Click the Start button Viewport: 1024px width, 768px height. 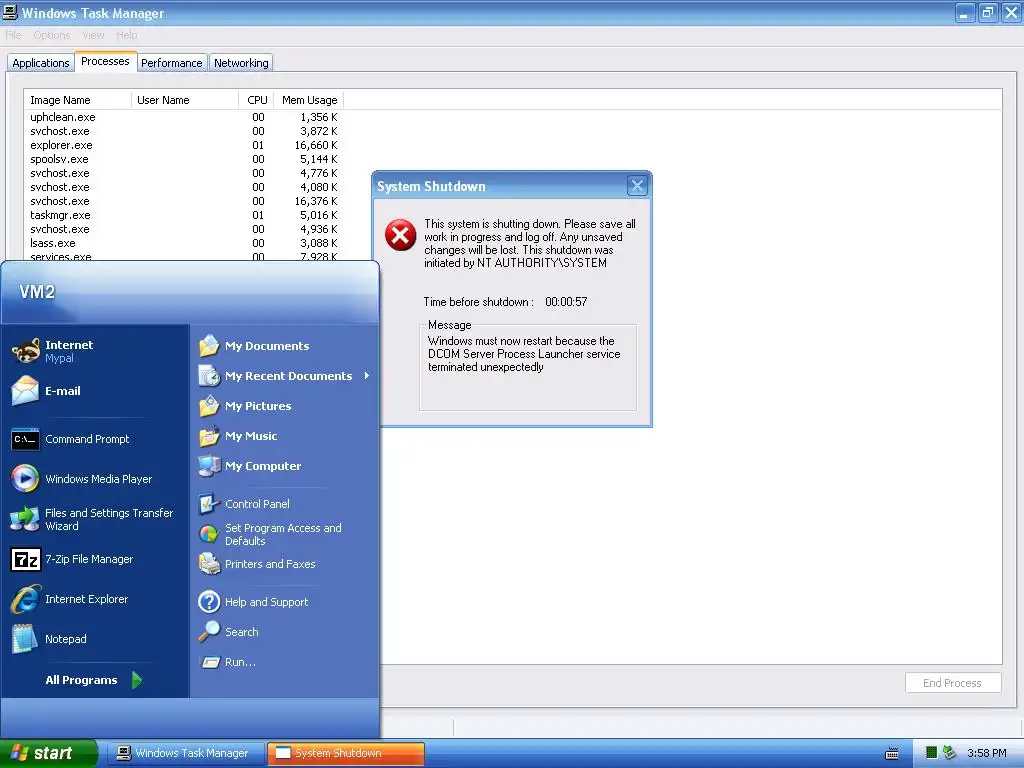[x=48, y=753]
